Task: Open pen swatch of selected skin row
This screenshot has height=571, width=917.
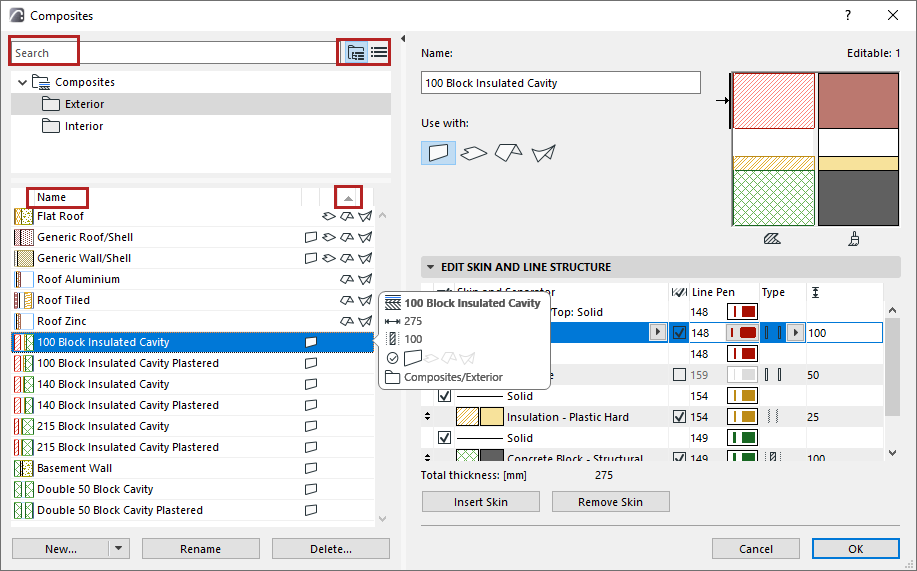Action: pyautogui.click(x=742, y=333)
